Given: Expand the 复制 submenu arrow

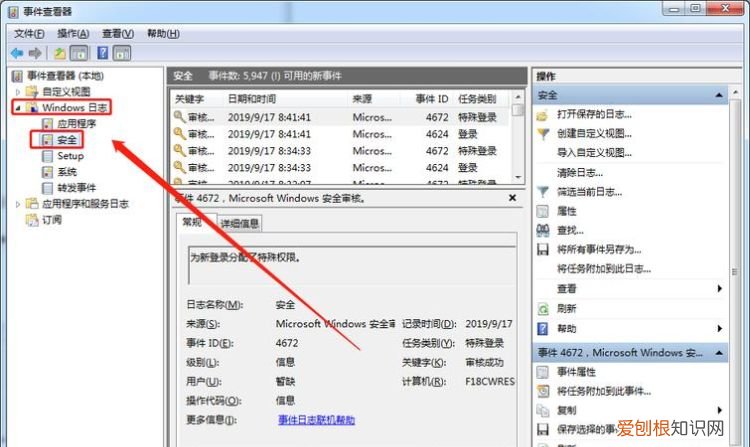Looking at the screenshot, I should point(719,410).
